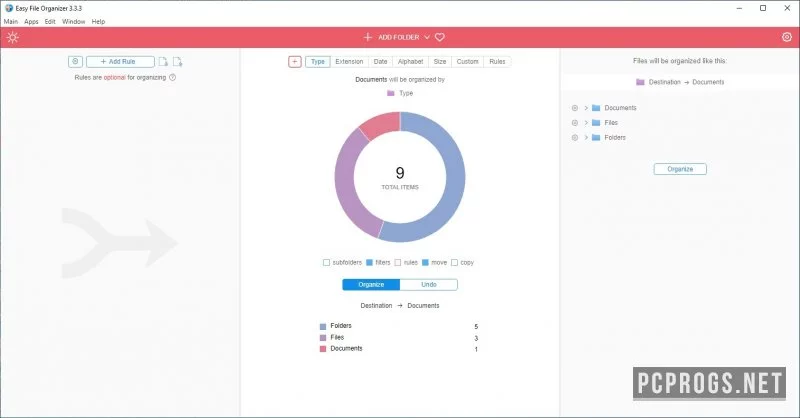Click the '9 TOTAL ITEMS' center label

pyautogui.click(x=400, y=178)
